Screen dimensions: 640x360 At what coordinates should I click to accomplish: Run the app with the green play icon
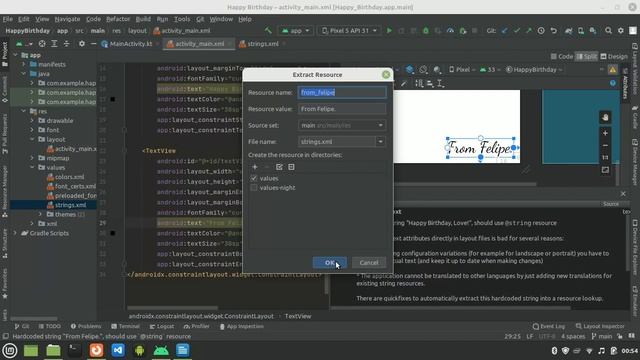pos(389,31)
